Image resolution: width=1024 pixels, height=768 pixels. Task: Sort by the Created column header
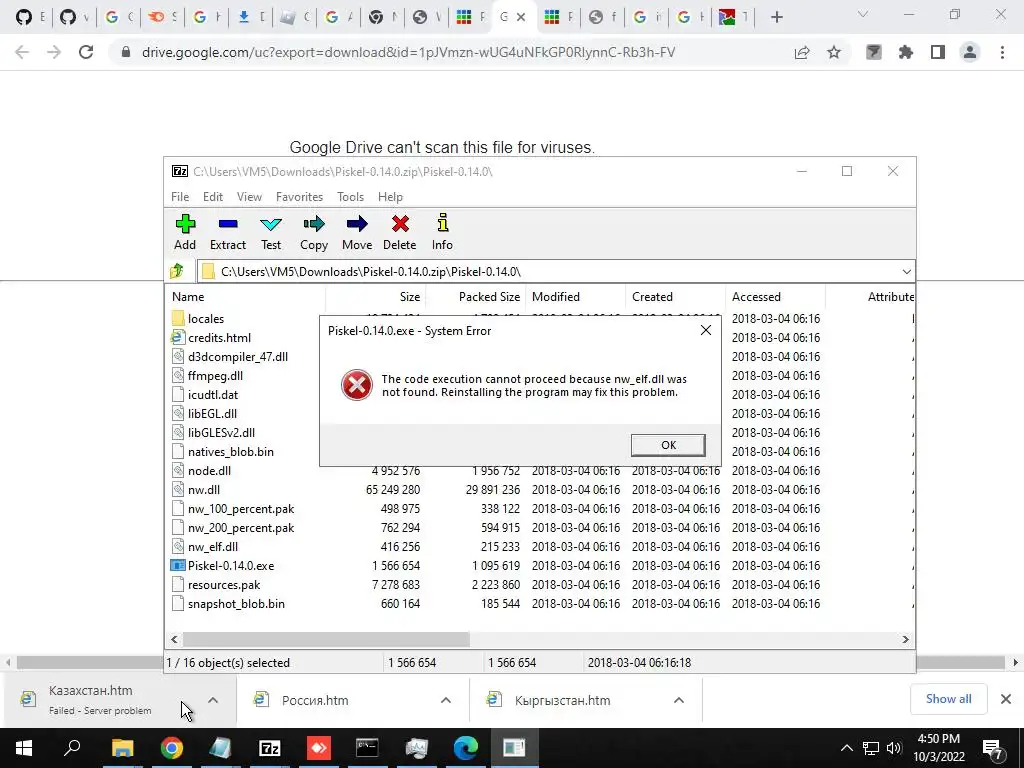pyautogui.click(x=676, y=296)
